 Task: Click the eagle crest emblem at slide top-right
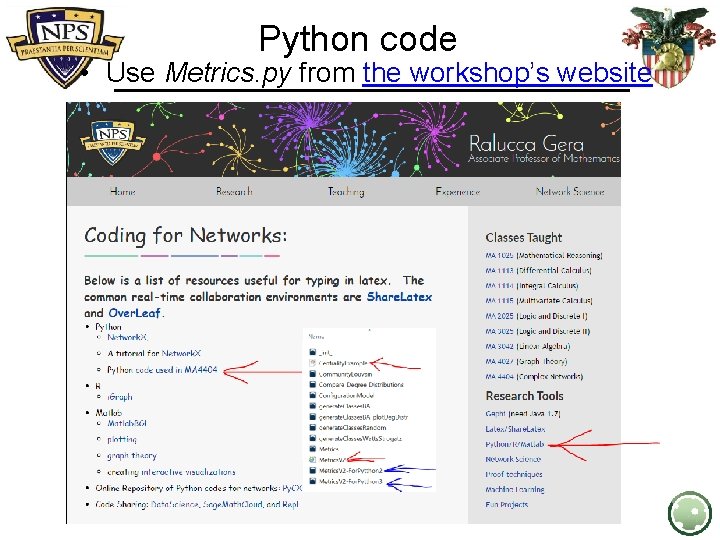[668, 46]
